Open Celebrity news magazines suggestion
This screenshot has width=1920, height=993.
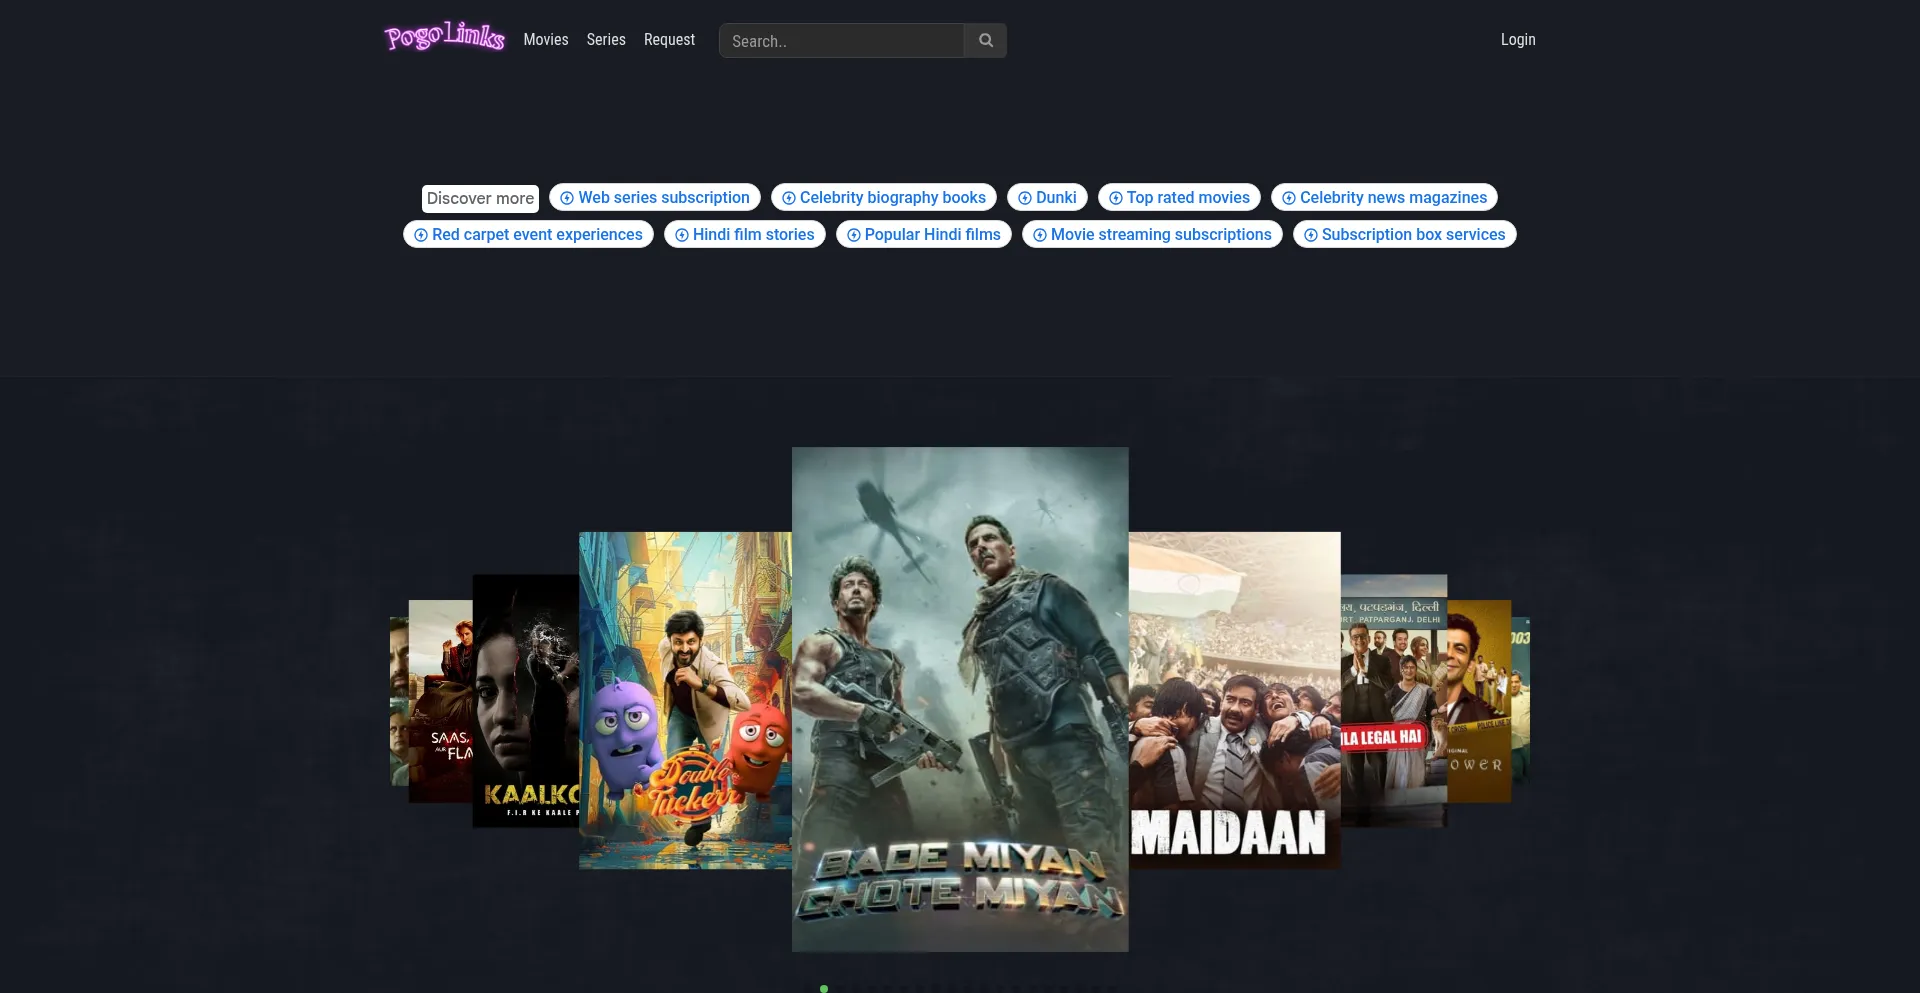tap(1384, 198)
